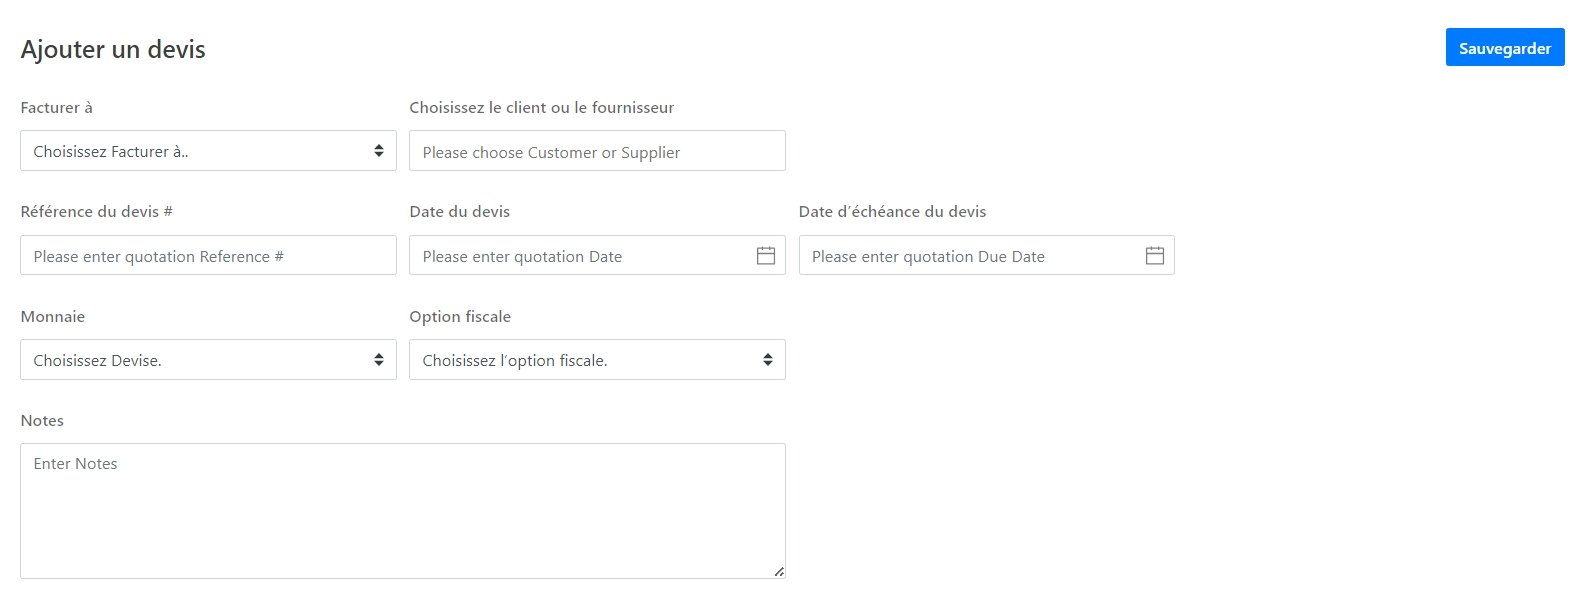This screenshot has width=1578, height=596.
Task: Click the "Option fiscale" field label
Action: pyautogui.click(x=460, y=317)
